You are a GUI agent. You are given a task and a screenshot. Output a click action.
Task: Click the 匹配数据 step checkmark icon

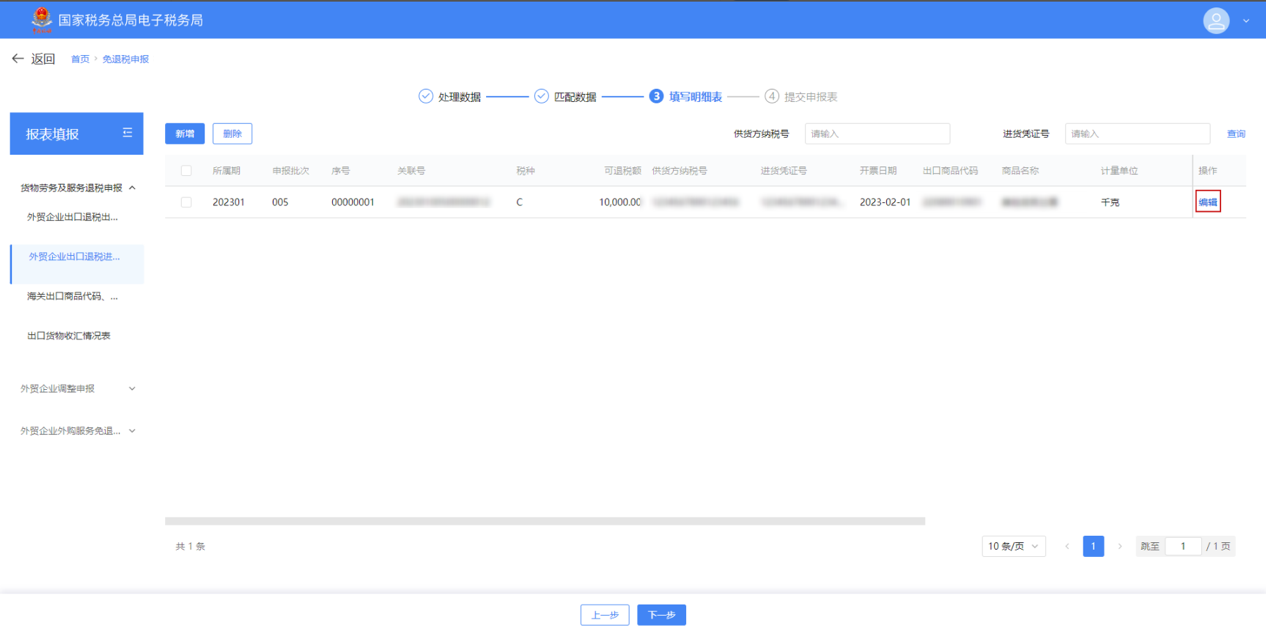click(x=541, y=96)
